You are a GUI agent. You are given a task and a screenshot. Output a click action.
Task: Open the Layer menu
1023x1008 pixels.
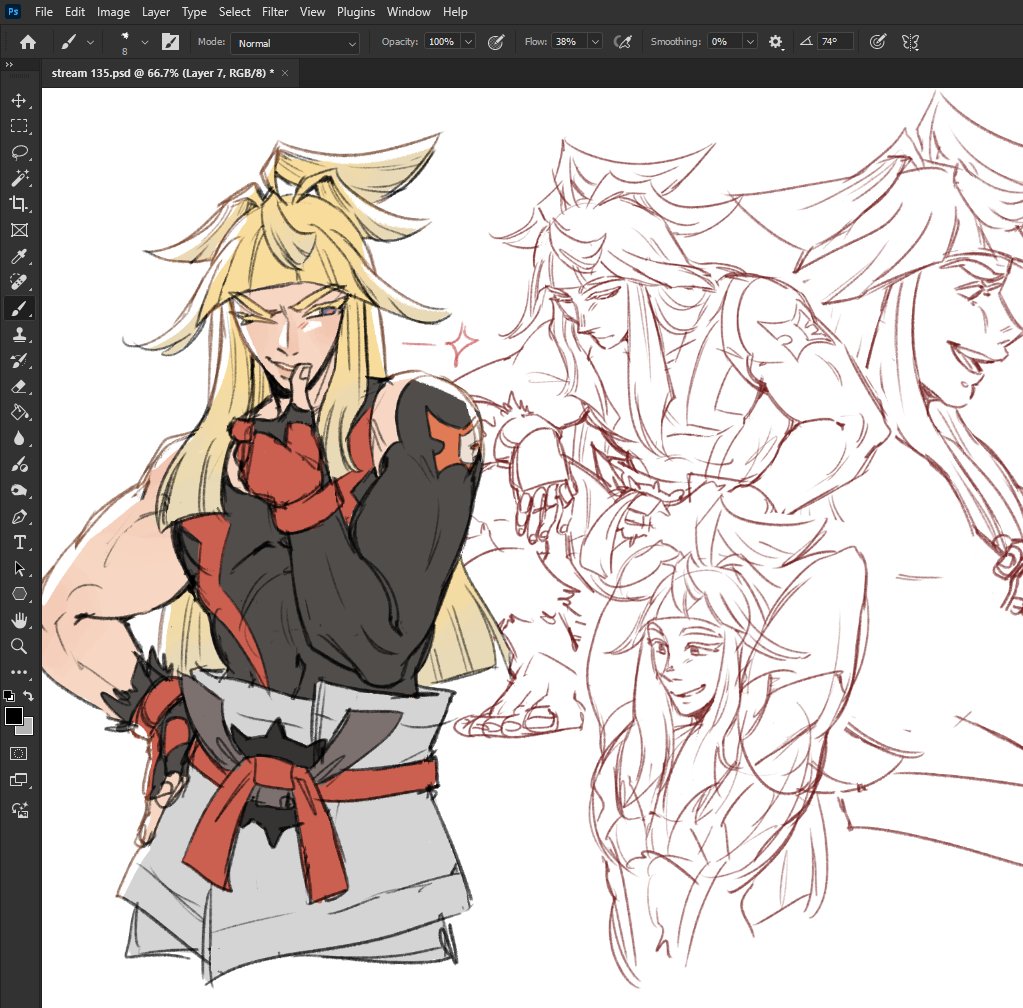coord(156,12)
